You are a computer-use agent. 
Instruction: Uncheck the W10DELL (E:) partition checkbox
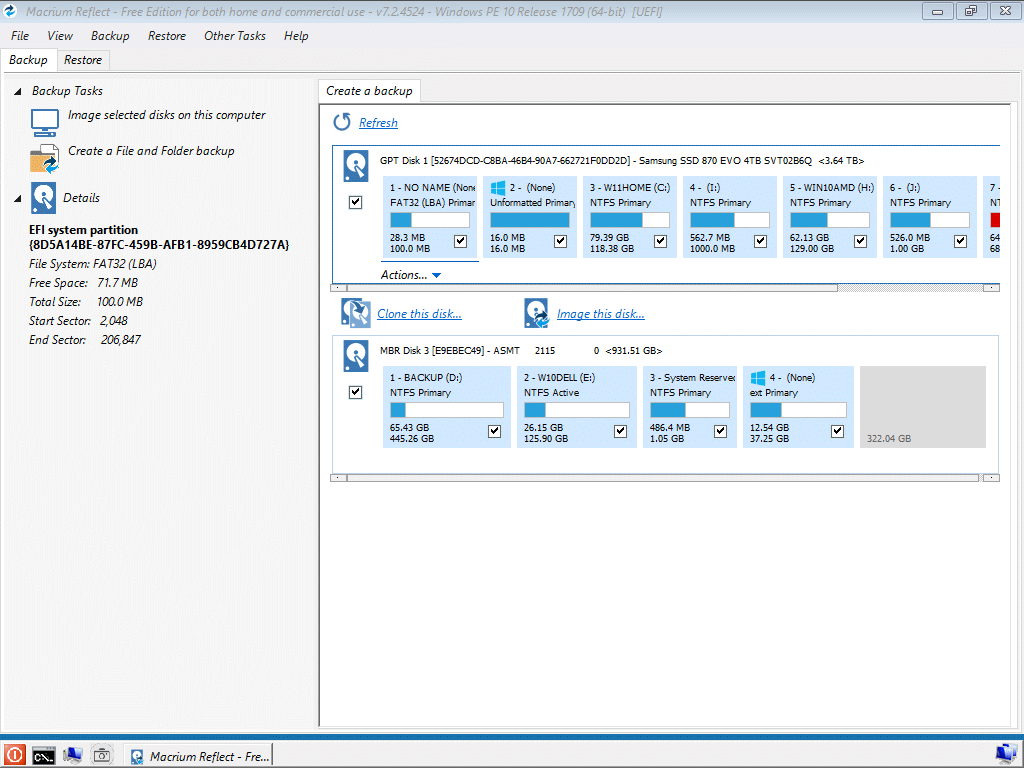[x=620, y=432]
